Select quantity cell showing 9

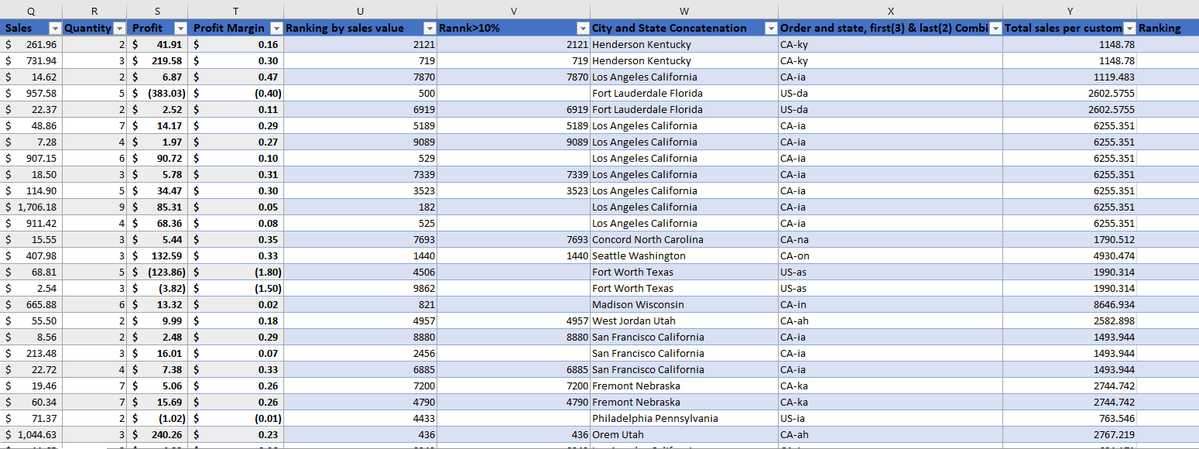click(x=95, y=207)
